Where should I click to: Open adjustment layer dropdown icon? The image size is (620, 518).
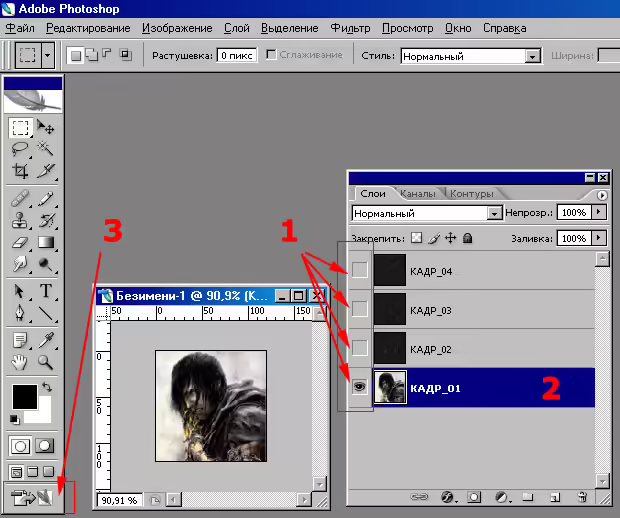click(x=503, y=497)
